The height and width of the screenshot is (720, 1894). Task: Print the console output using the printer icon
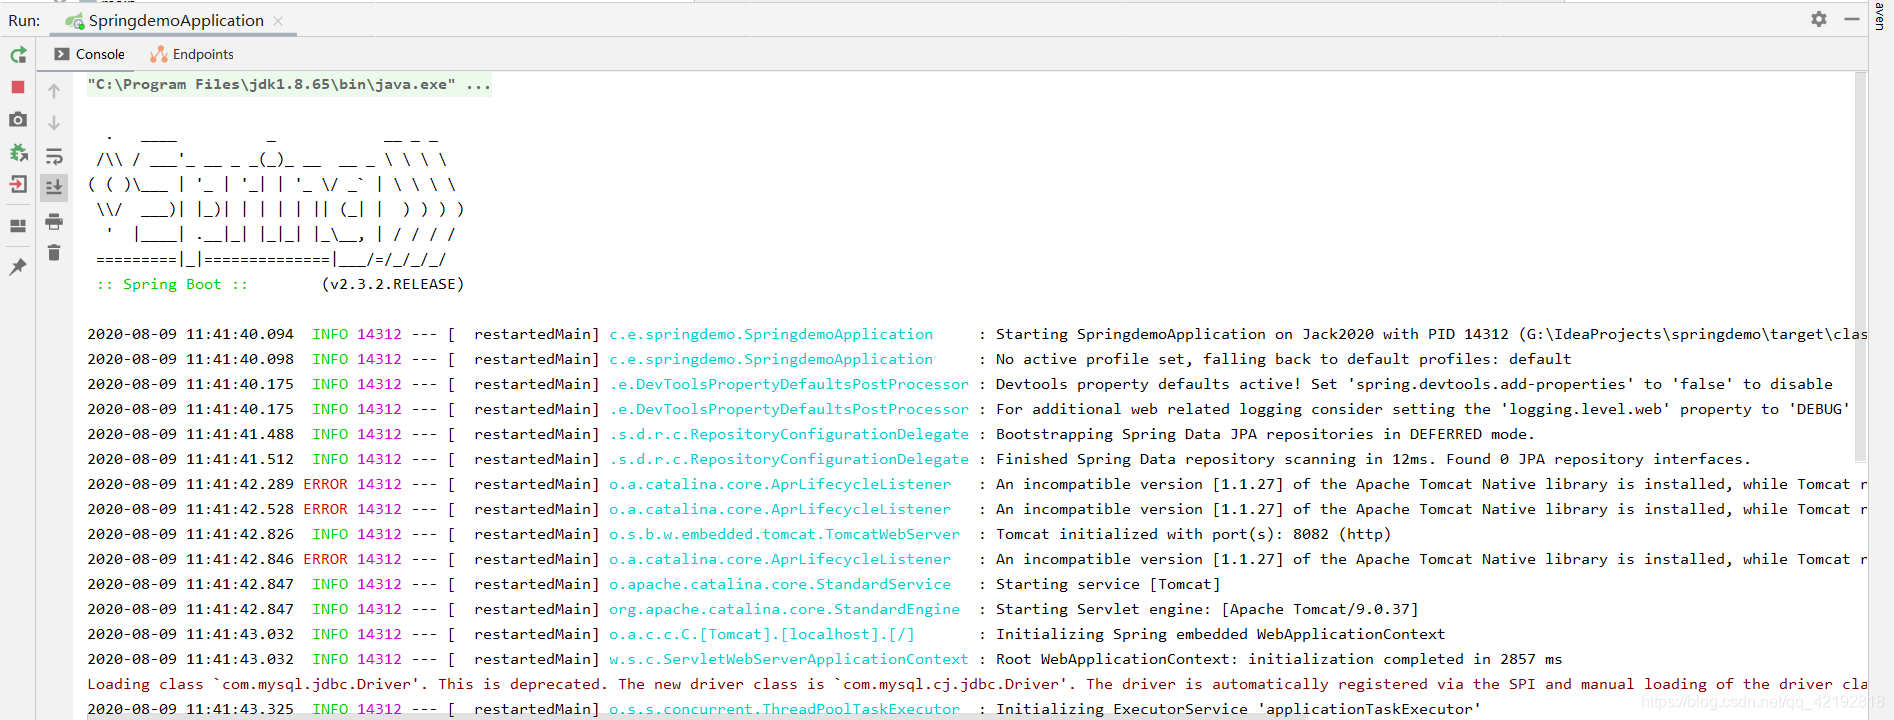(x=54, y=221)
